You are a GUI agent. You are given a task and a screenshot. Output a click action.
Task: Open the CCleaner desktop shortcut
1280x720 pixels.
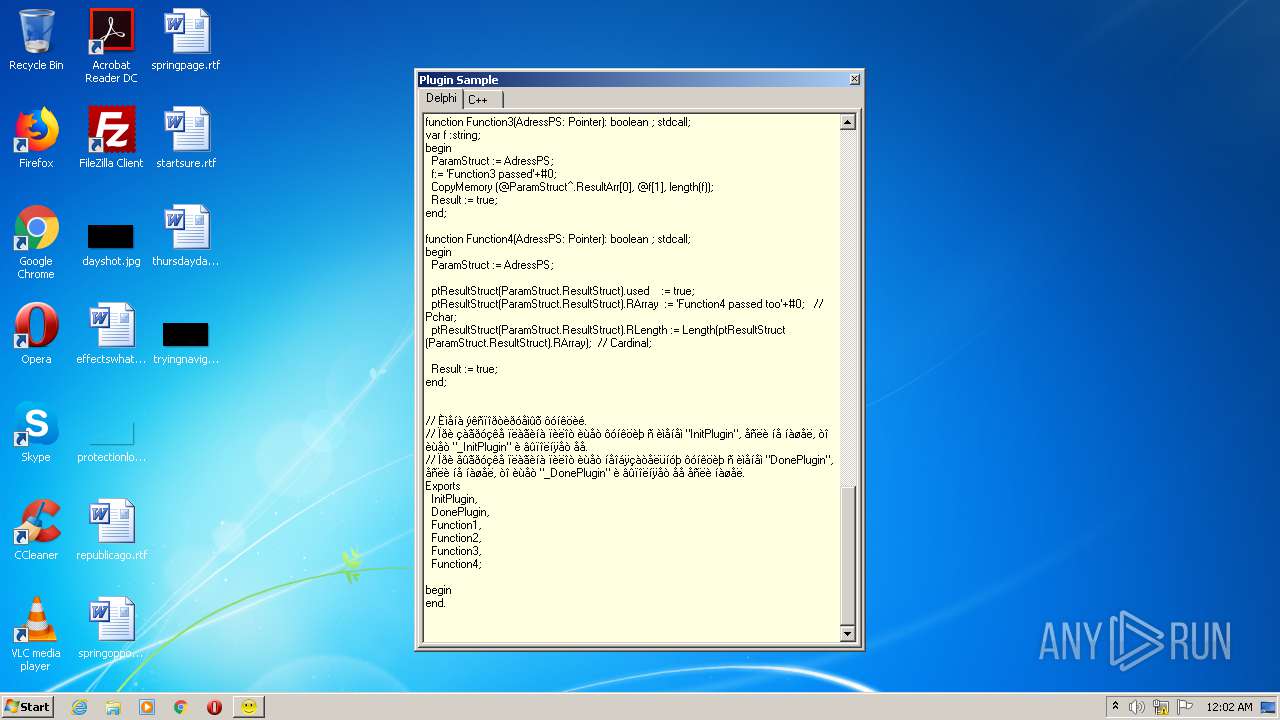point(36,530)
